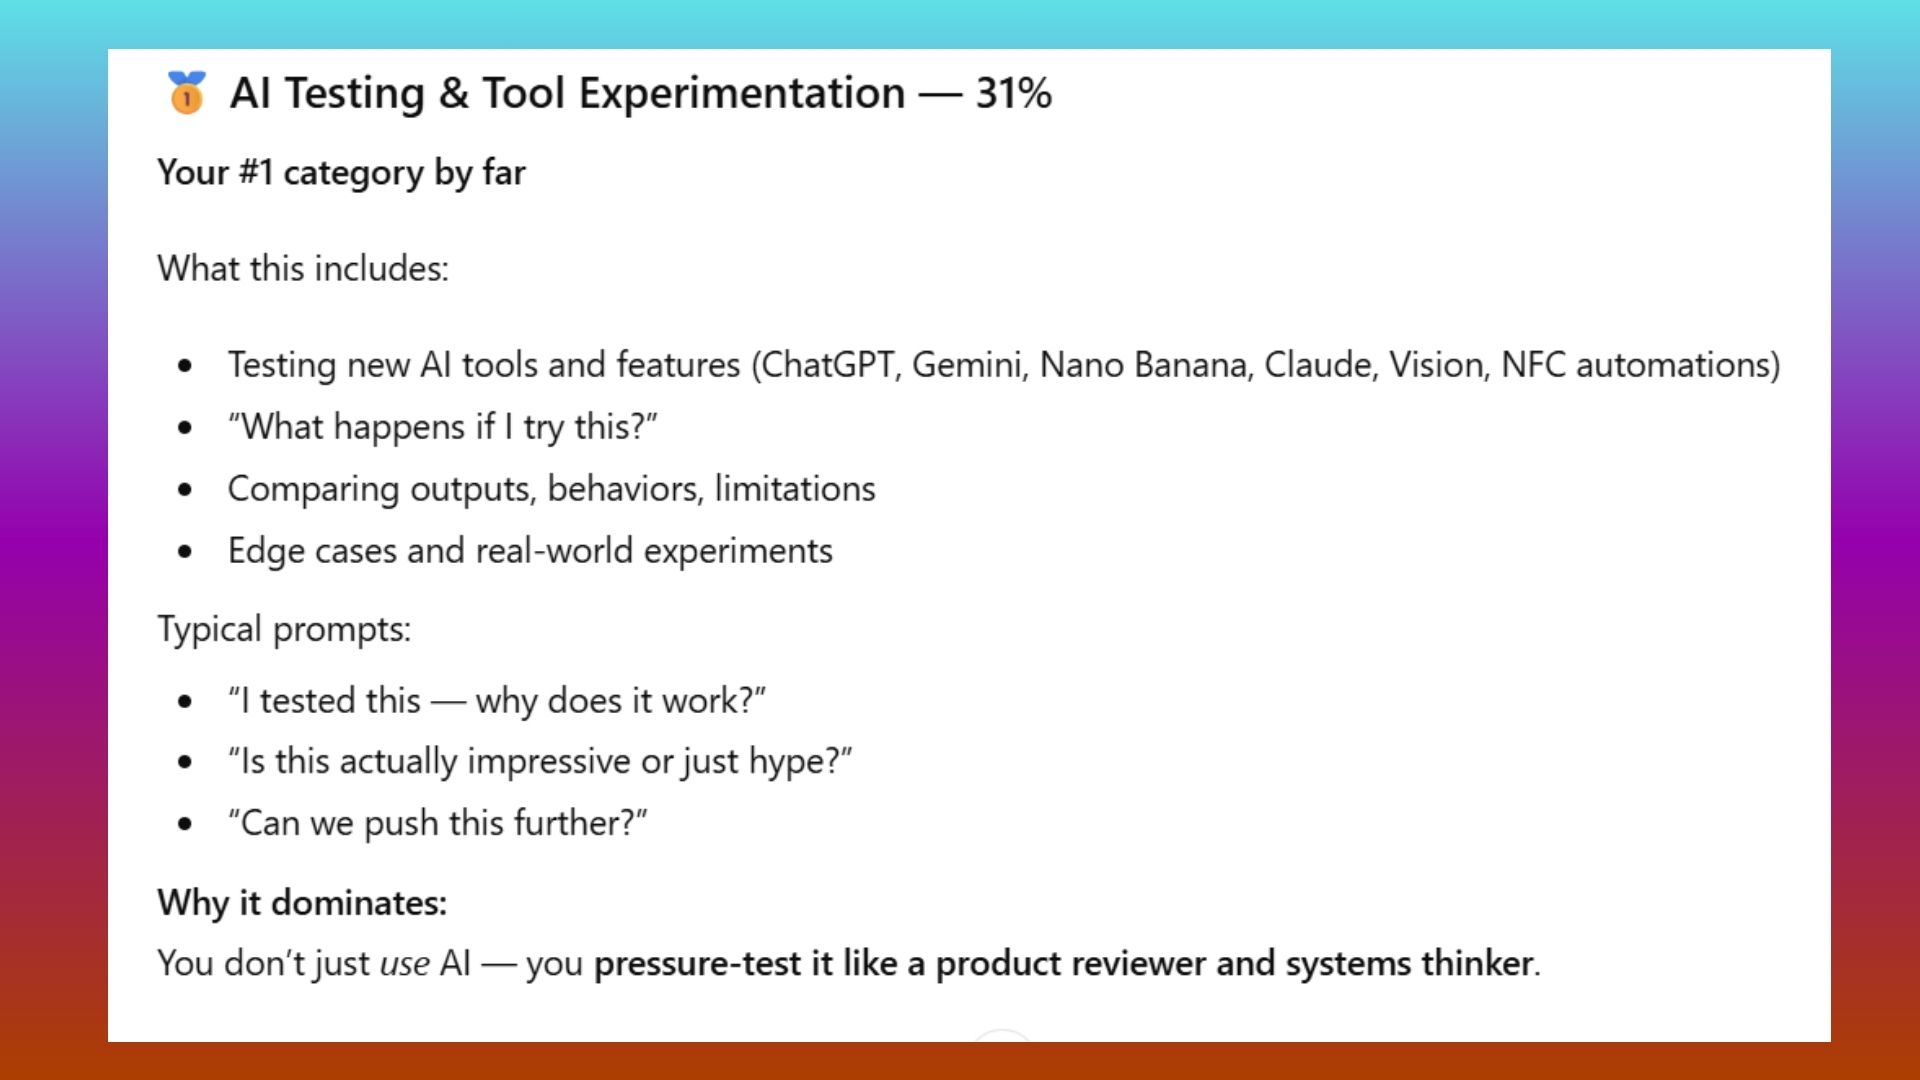The width and height of the screenshot is (1920, 1080).
Task: Click "Is this actually impressive or just hype?"
Action: pyautogui.click(x=540, y=762)
